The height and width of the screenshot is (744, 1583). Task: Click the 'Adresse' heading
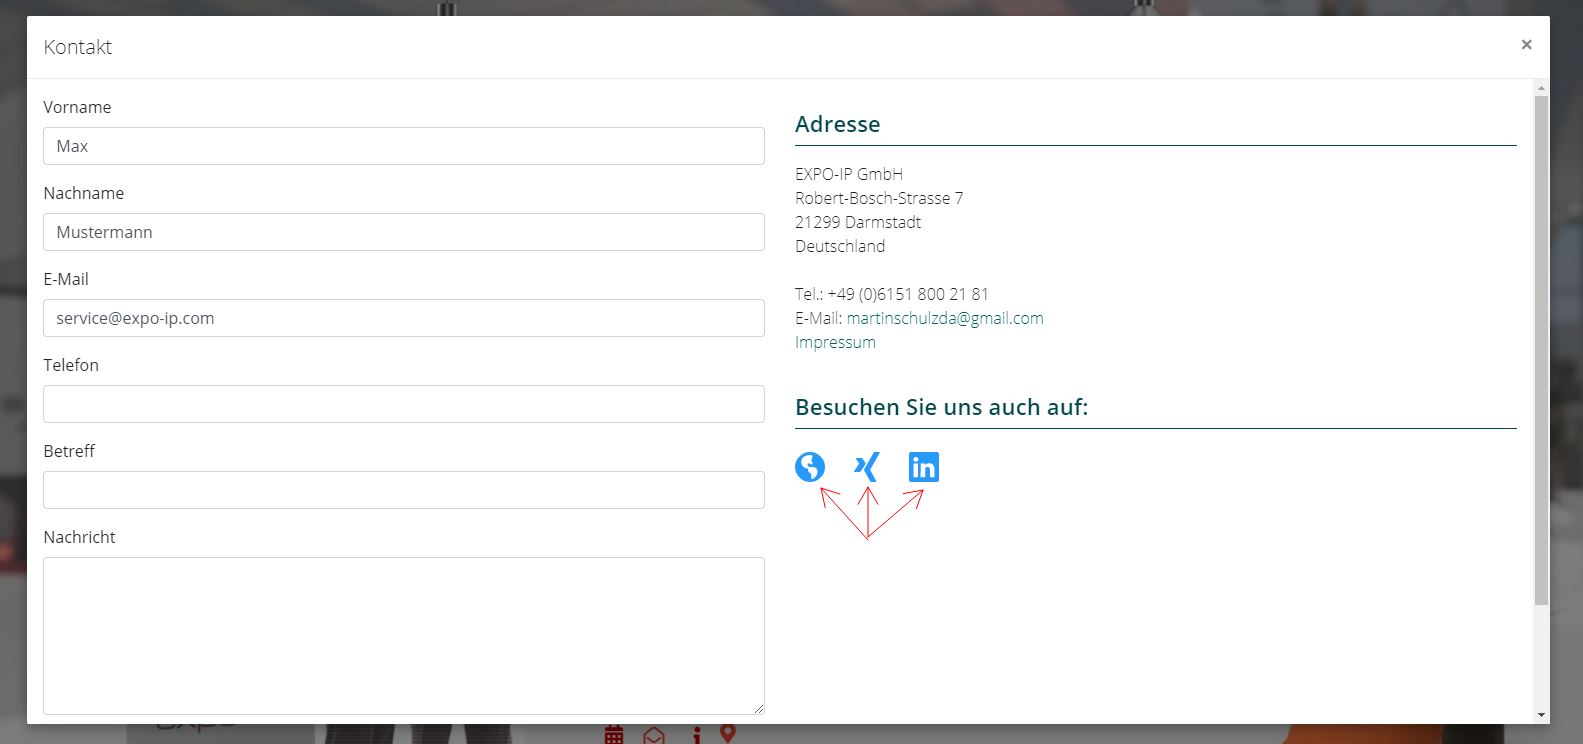(x=838, y=124)
